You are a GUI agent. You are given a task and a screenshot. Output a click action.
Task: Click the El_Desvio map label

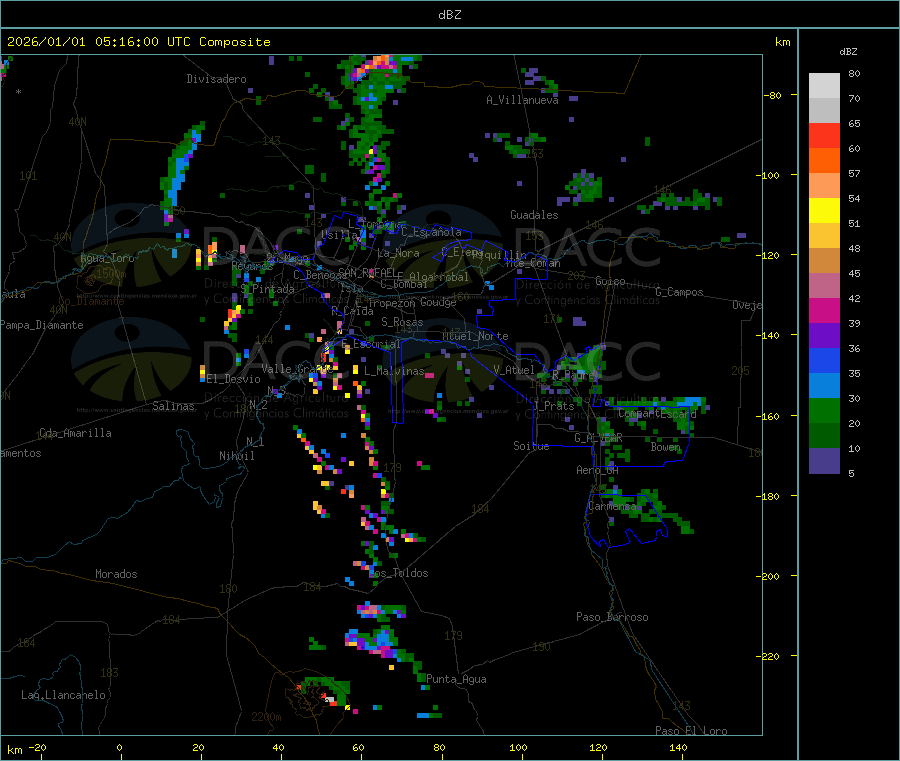[234, 379]
